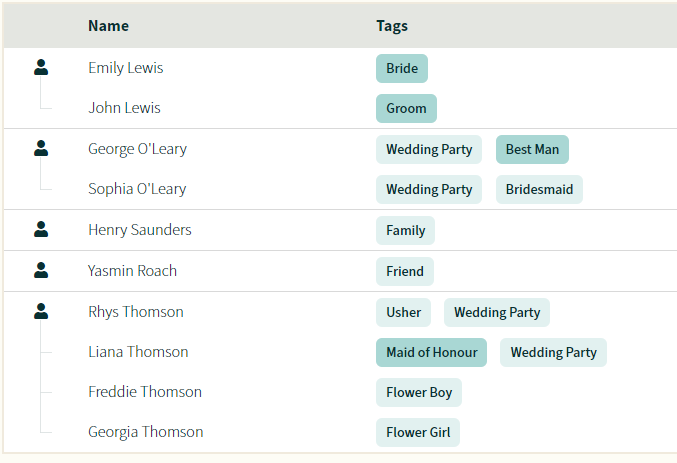Select the Bride tag
677x463 pixels.
click(x=402, y=68)
